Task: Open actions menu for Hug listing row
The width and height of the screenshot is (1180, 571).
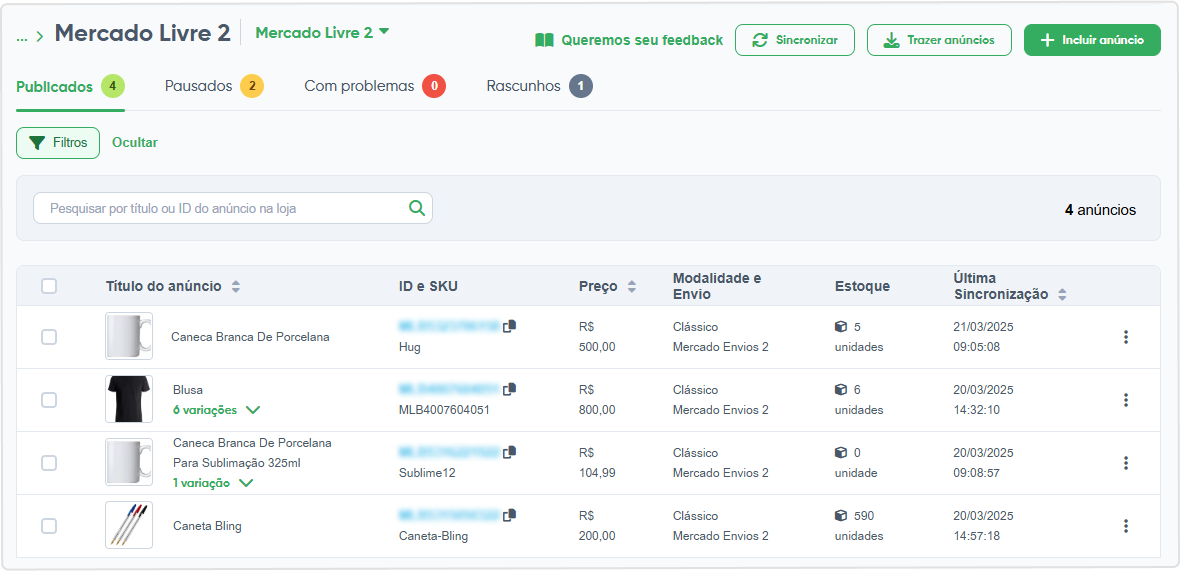Action: (x=1126, y=337)
